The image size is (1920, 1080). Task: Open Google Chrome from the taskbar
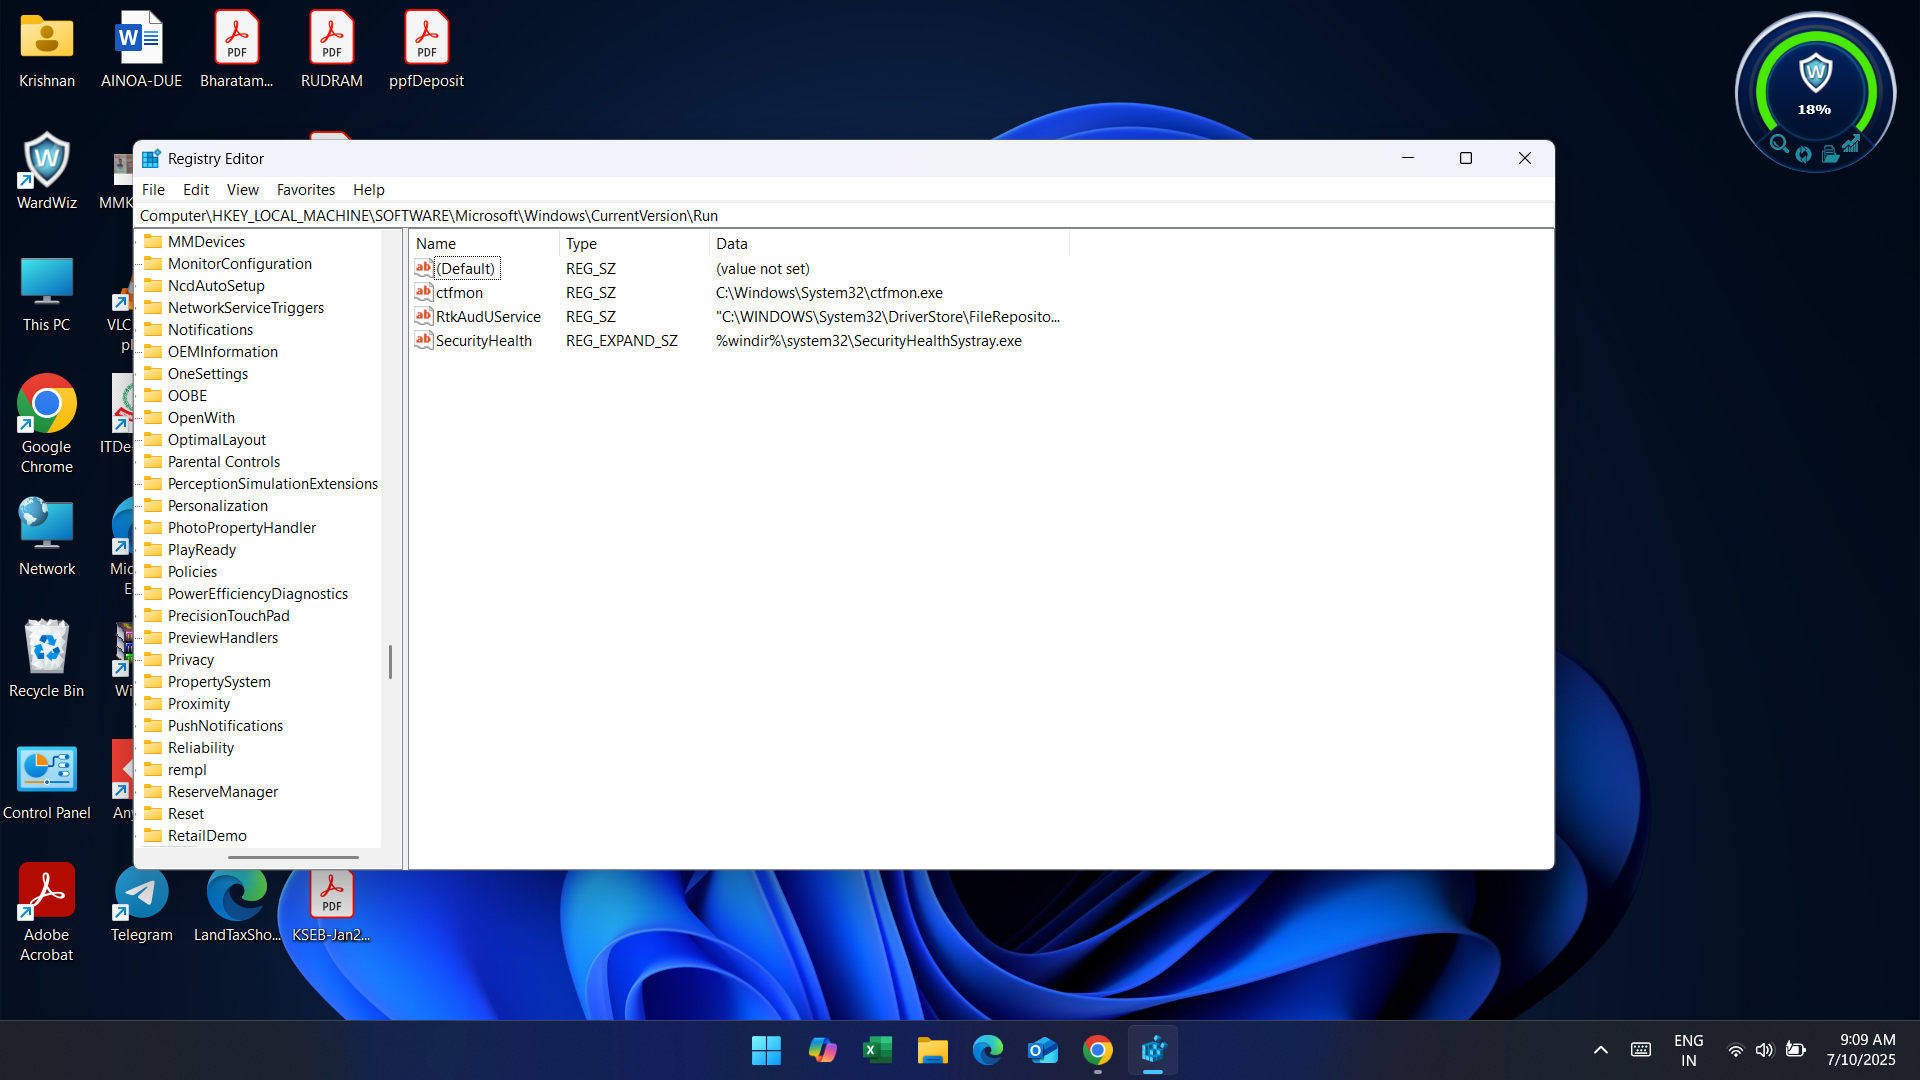pos(1097,1050)
